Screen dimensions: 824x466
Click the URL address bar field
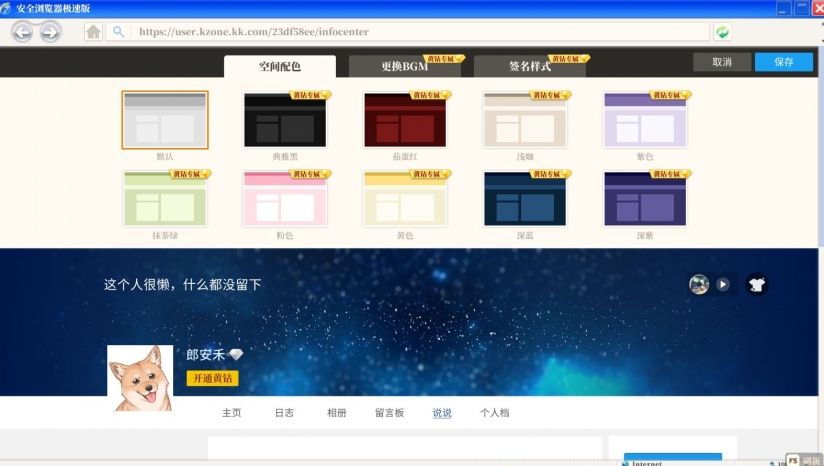tap(420, 32)
